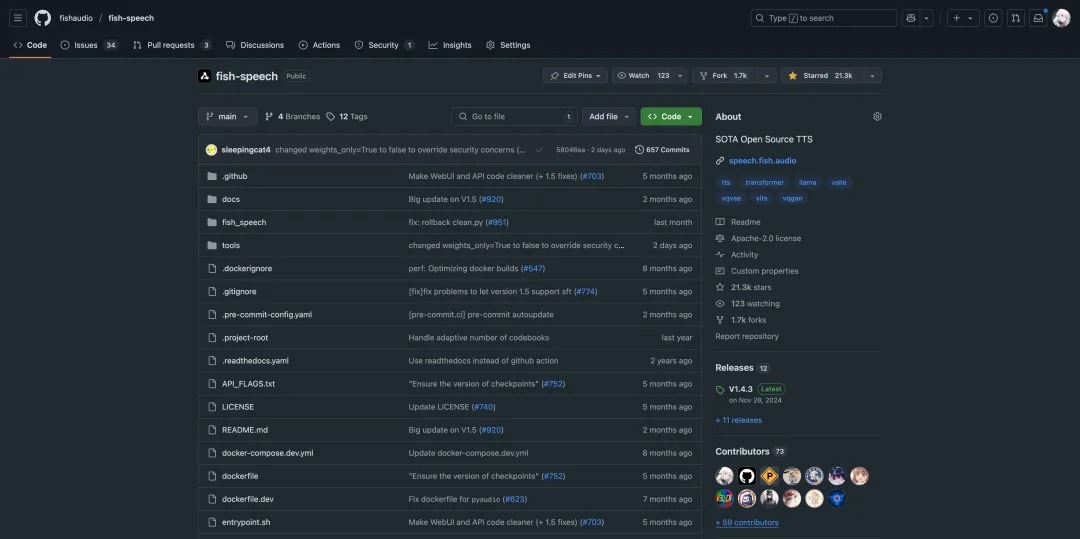Open the hamburger navigation menu

(x=18, y=18)
